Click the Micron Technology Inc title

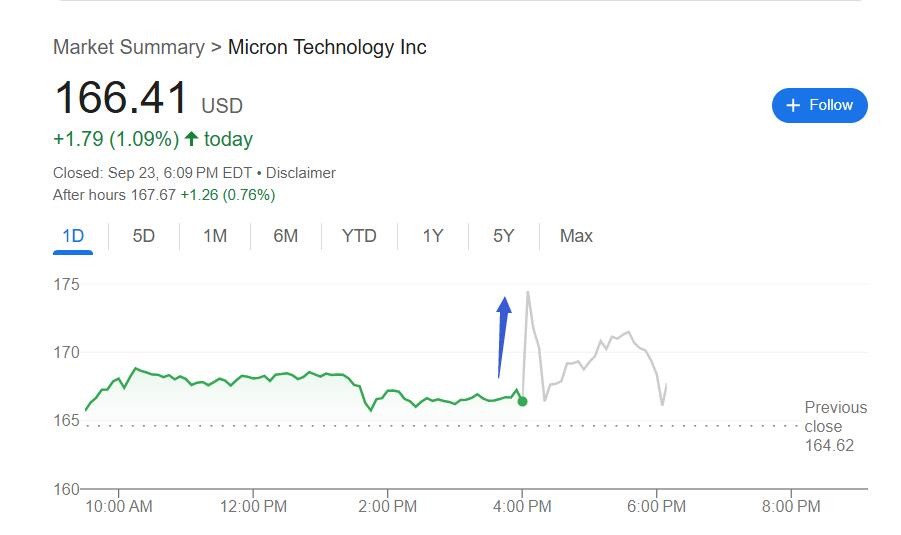point(327,47)
